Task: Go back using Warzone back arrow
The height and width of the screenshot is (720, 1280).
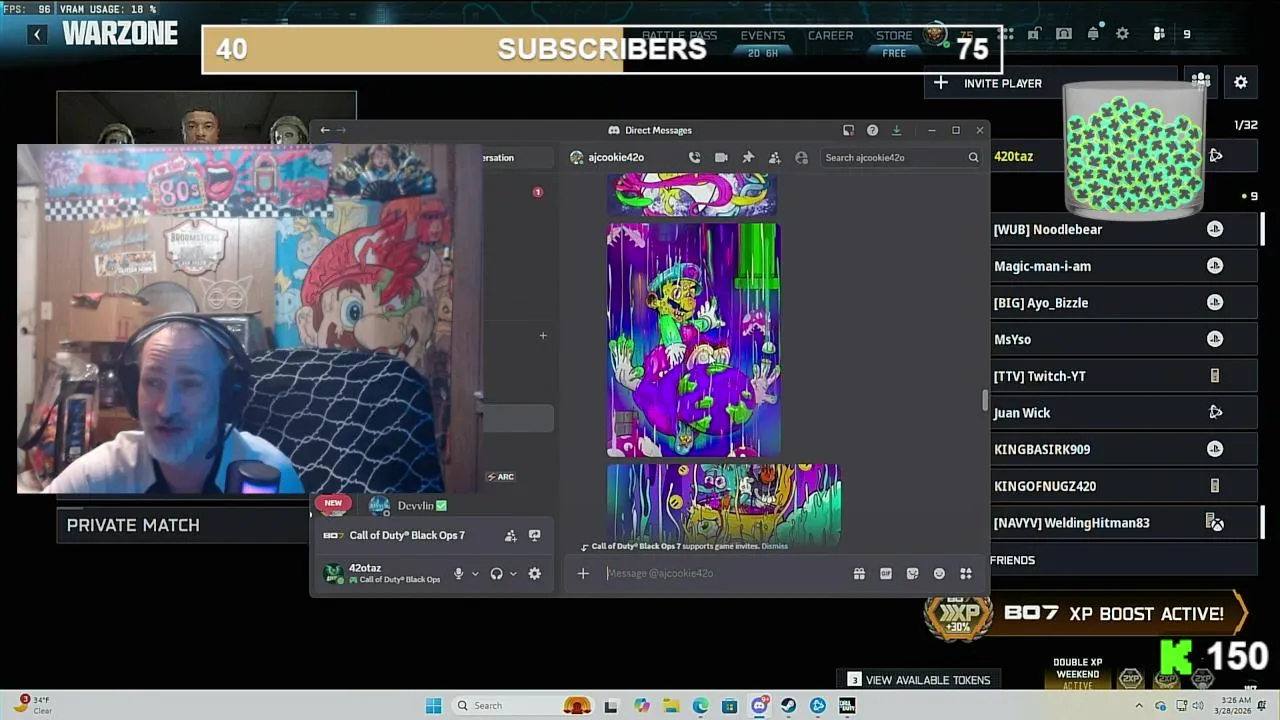Action: 37,34
